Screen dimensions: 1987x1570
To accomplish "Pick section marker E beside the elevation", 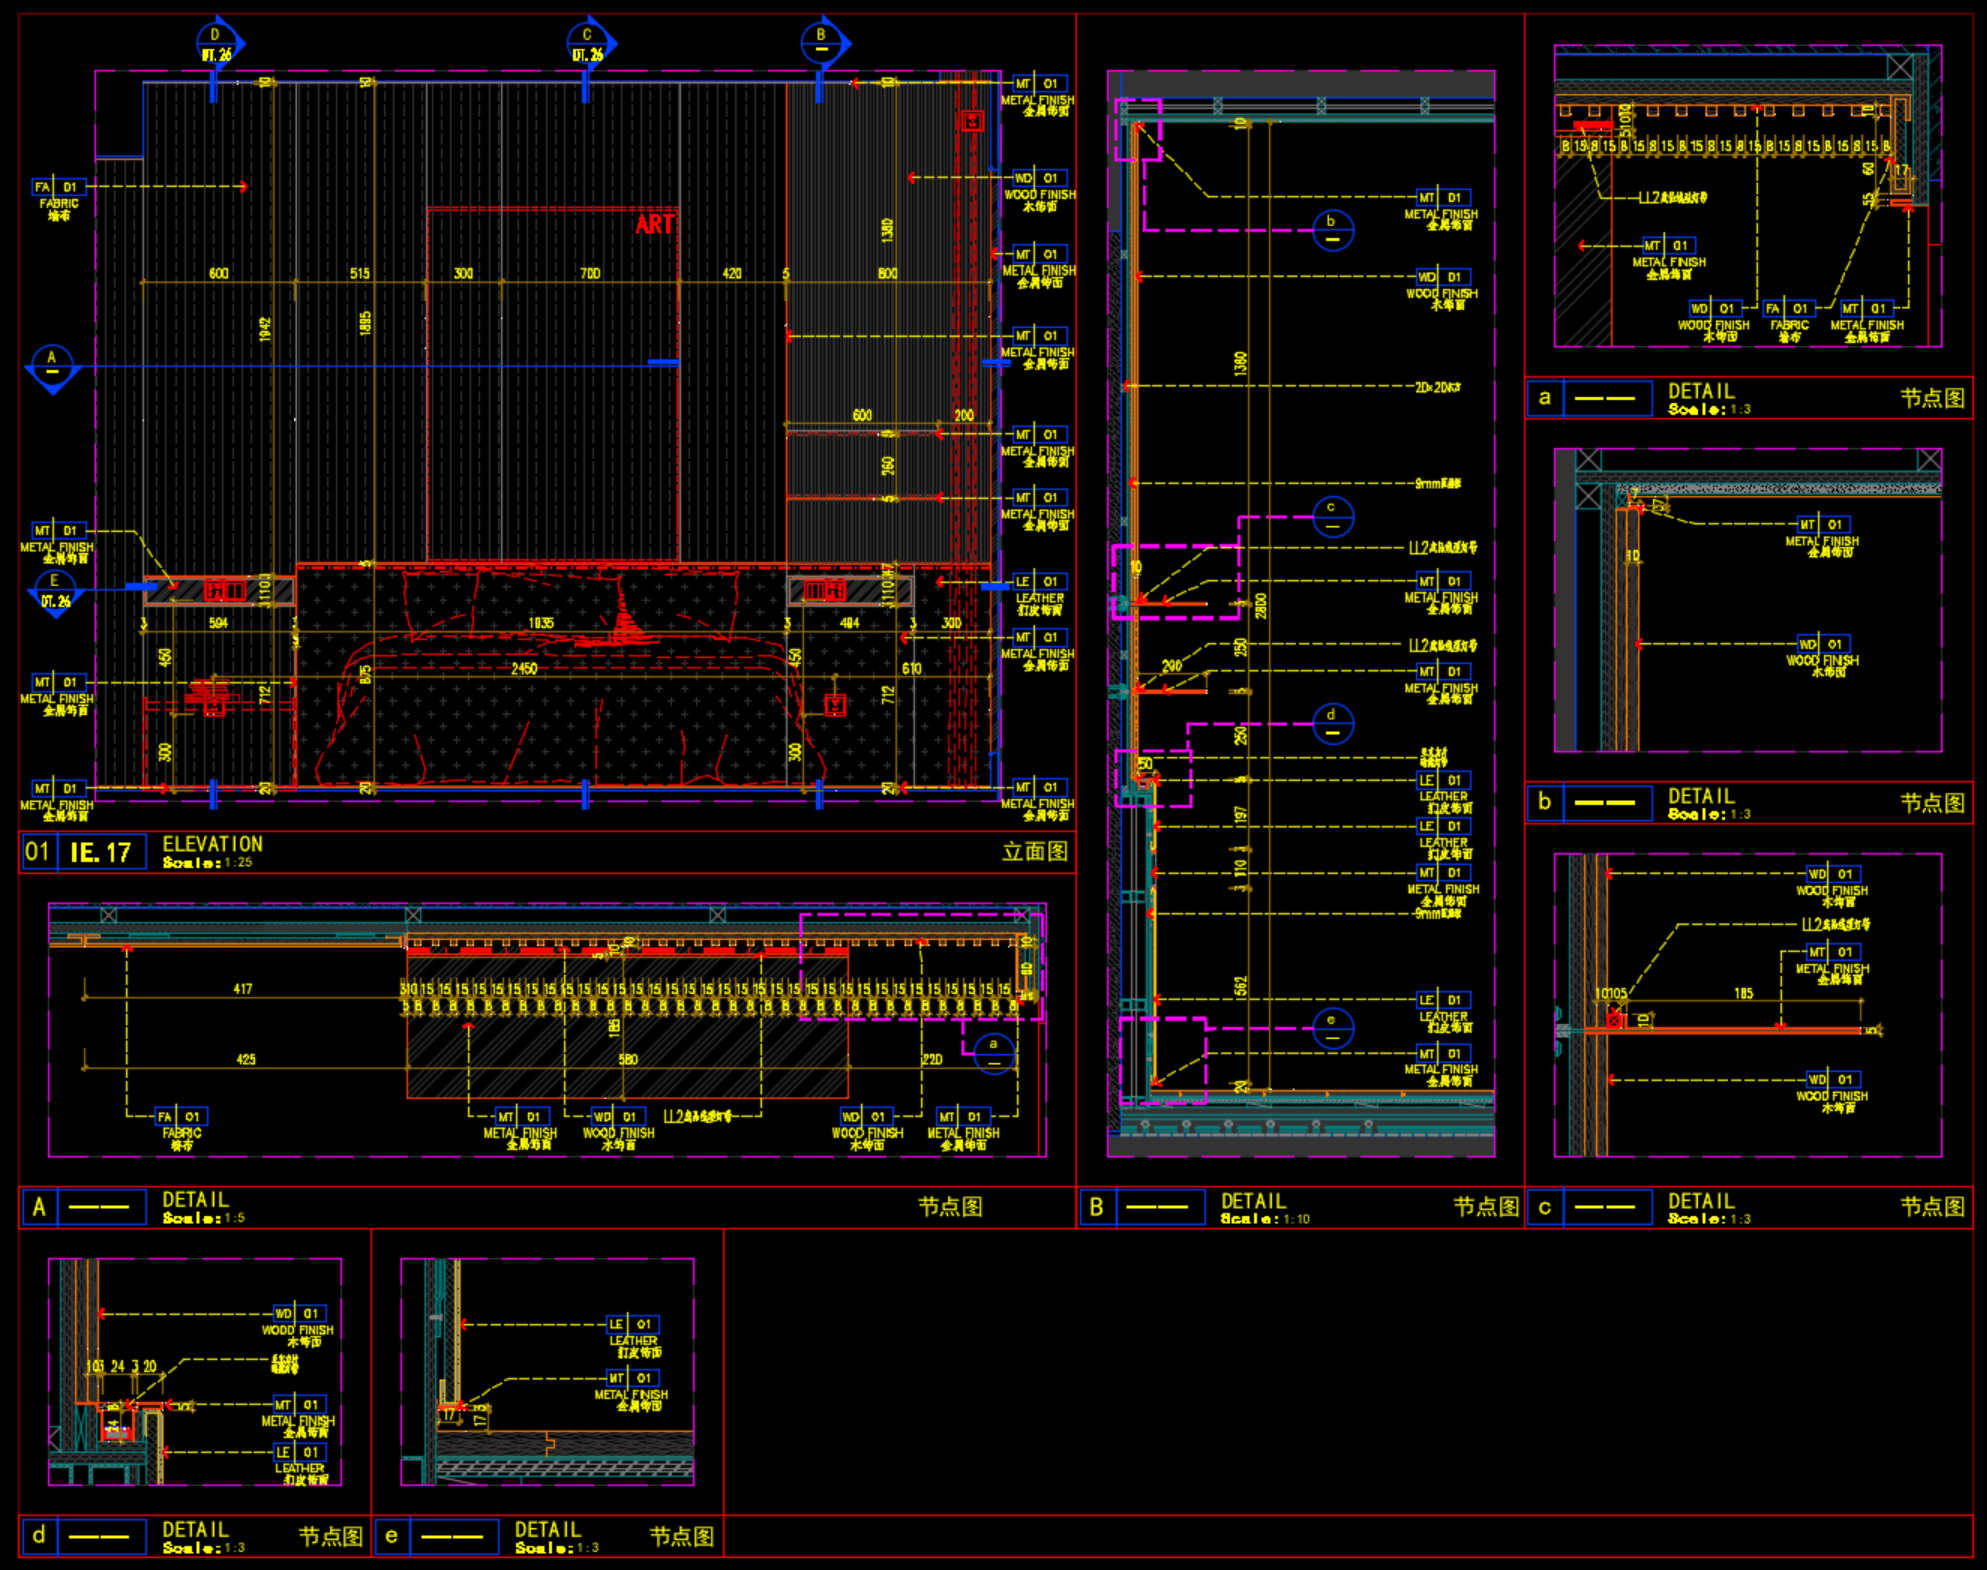I will (x=54, y=592).
